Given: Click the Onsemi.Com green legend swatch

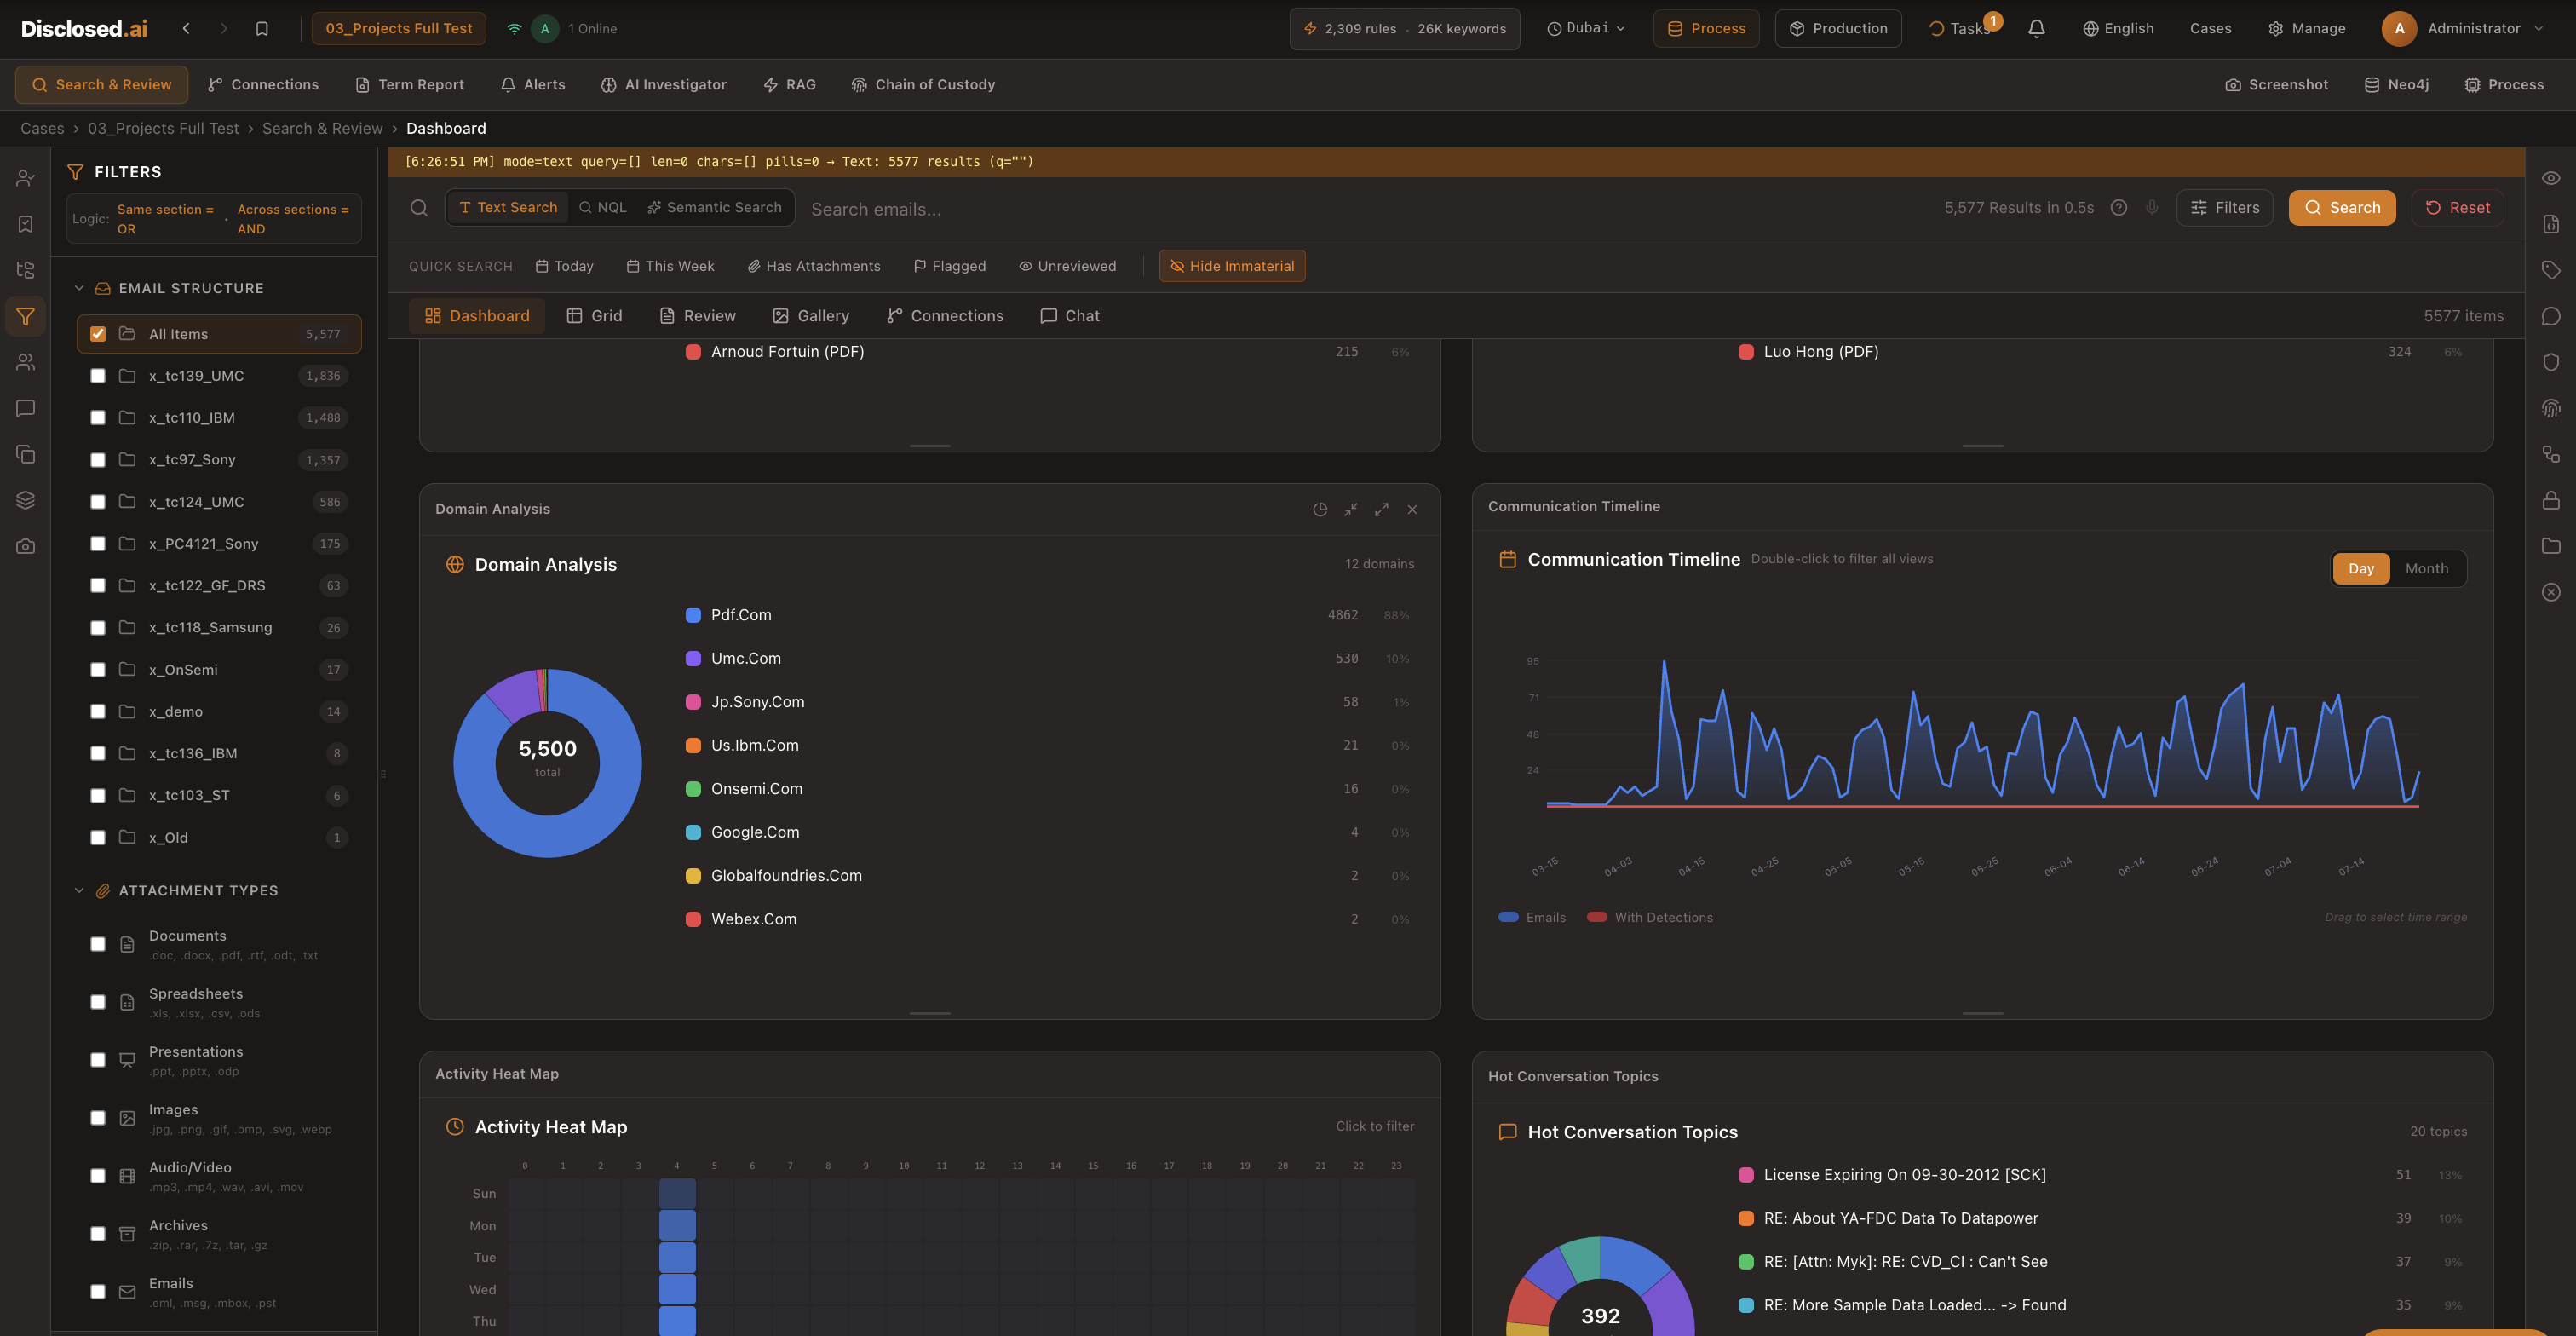Looking at the screenshot, I should coord(693,789).
